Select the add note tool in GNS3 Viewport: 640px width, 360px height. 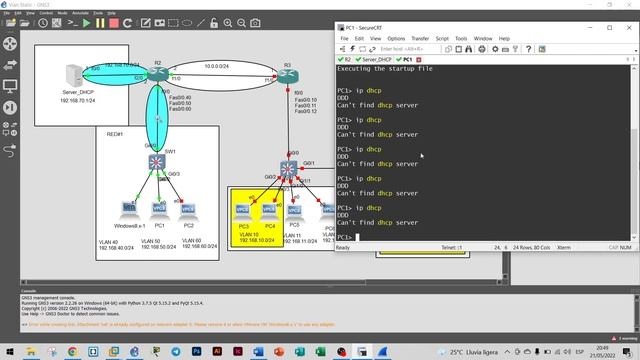click(x=146, y=23)
